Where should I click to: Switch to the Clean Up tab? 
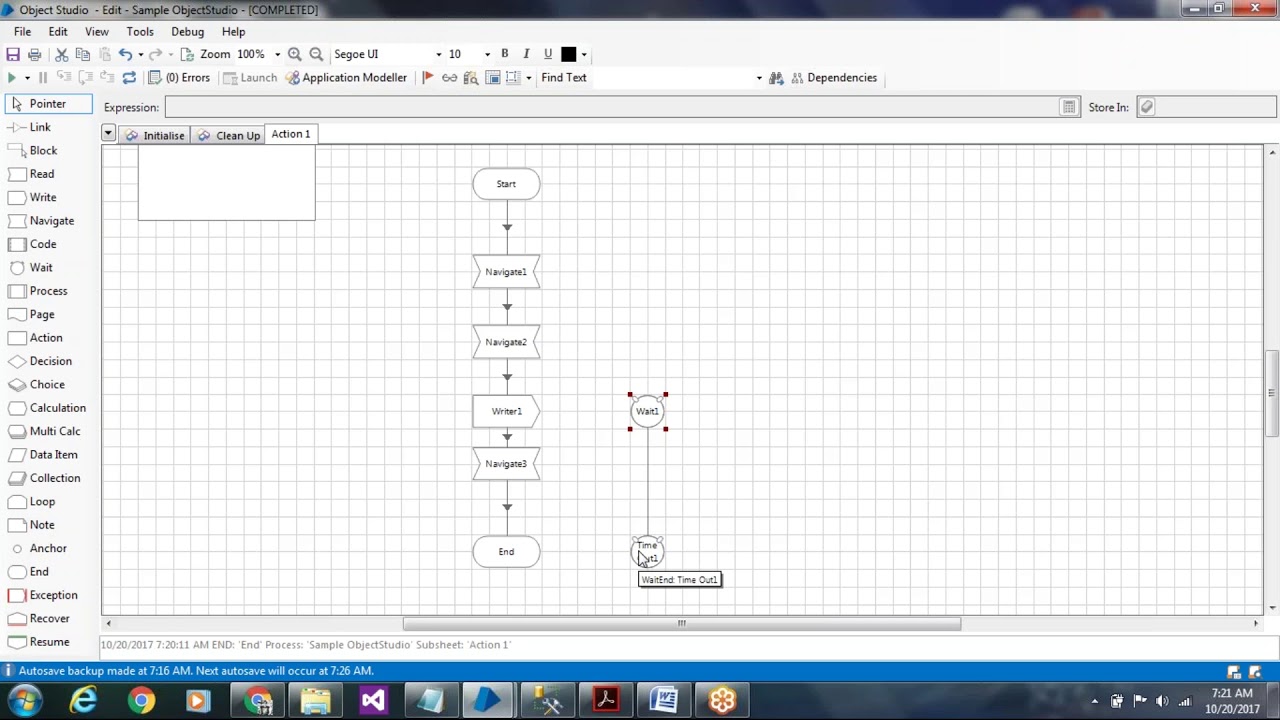(x=228, y=135)
